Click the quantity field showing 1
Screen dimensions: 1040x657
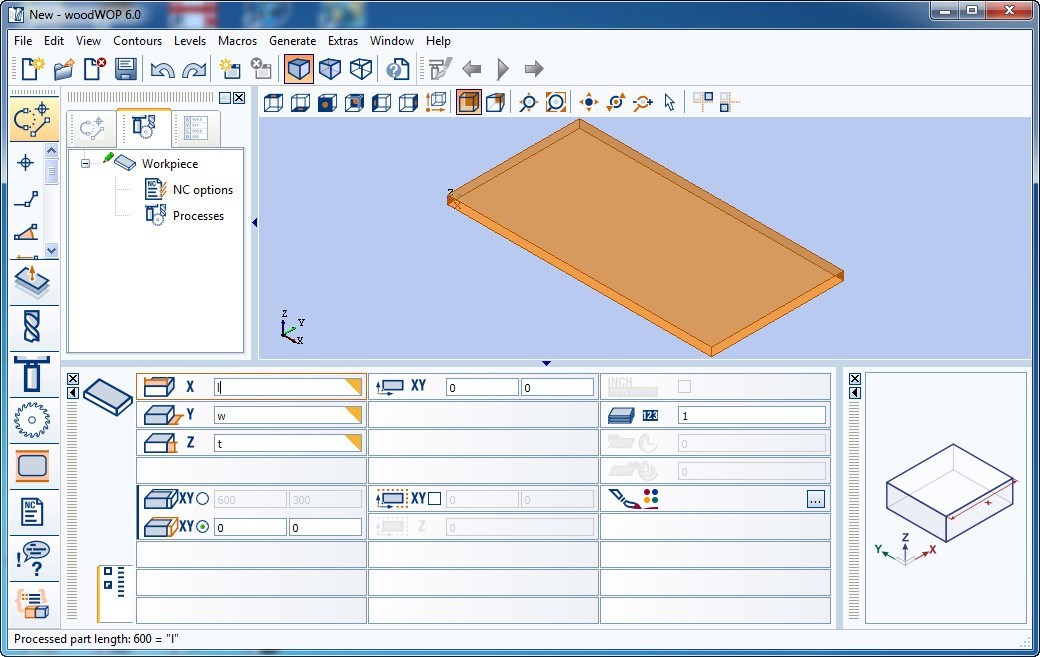click(x=751, y=416)
